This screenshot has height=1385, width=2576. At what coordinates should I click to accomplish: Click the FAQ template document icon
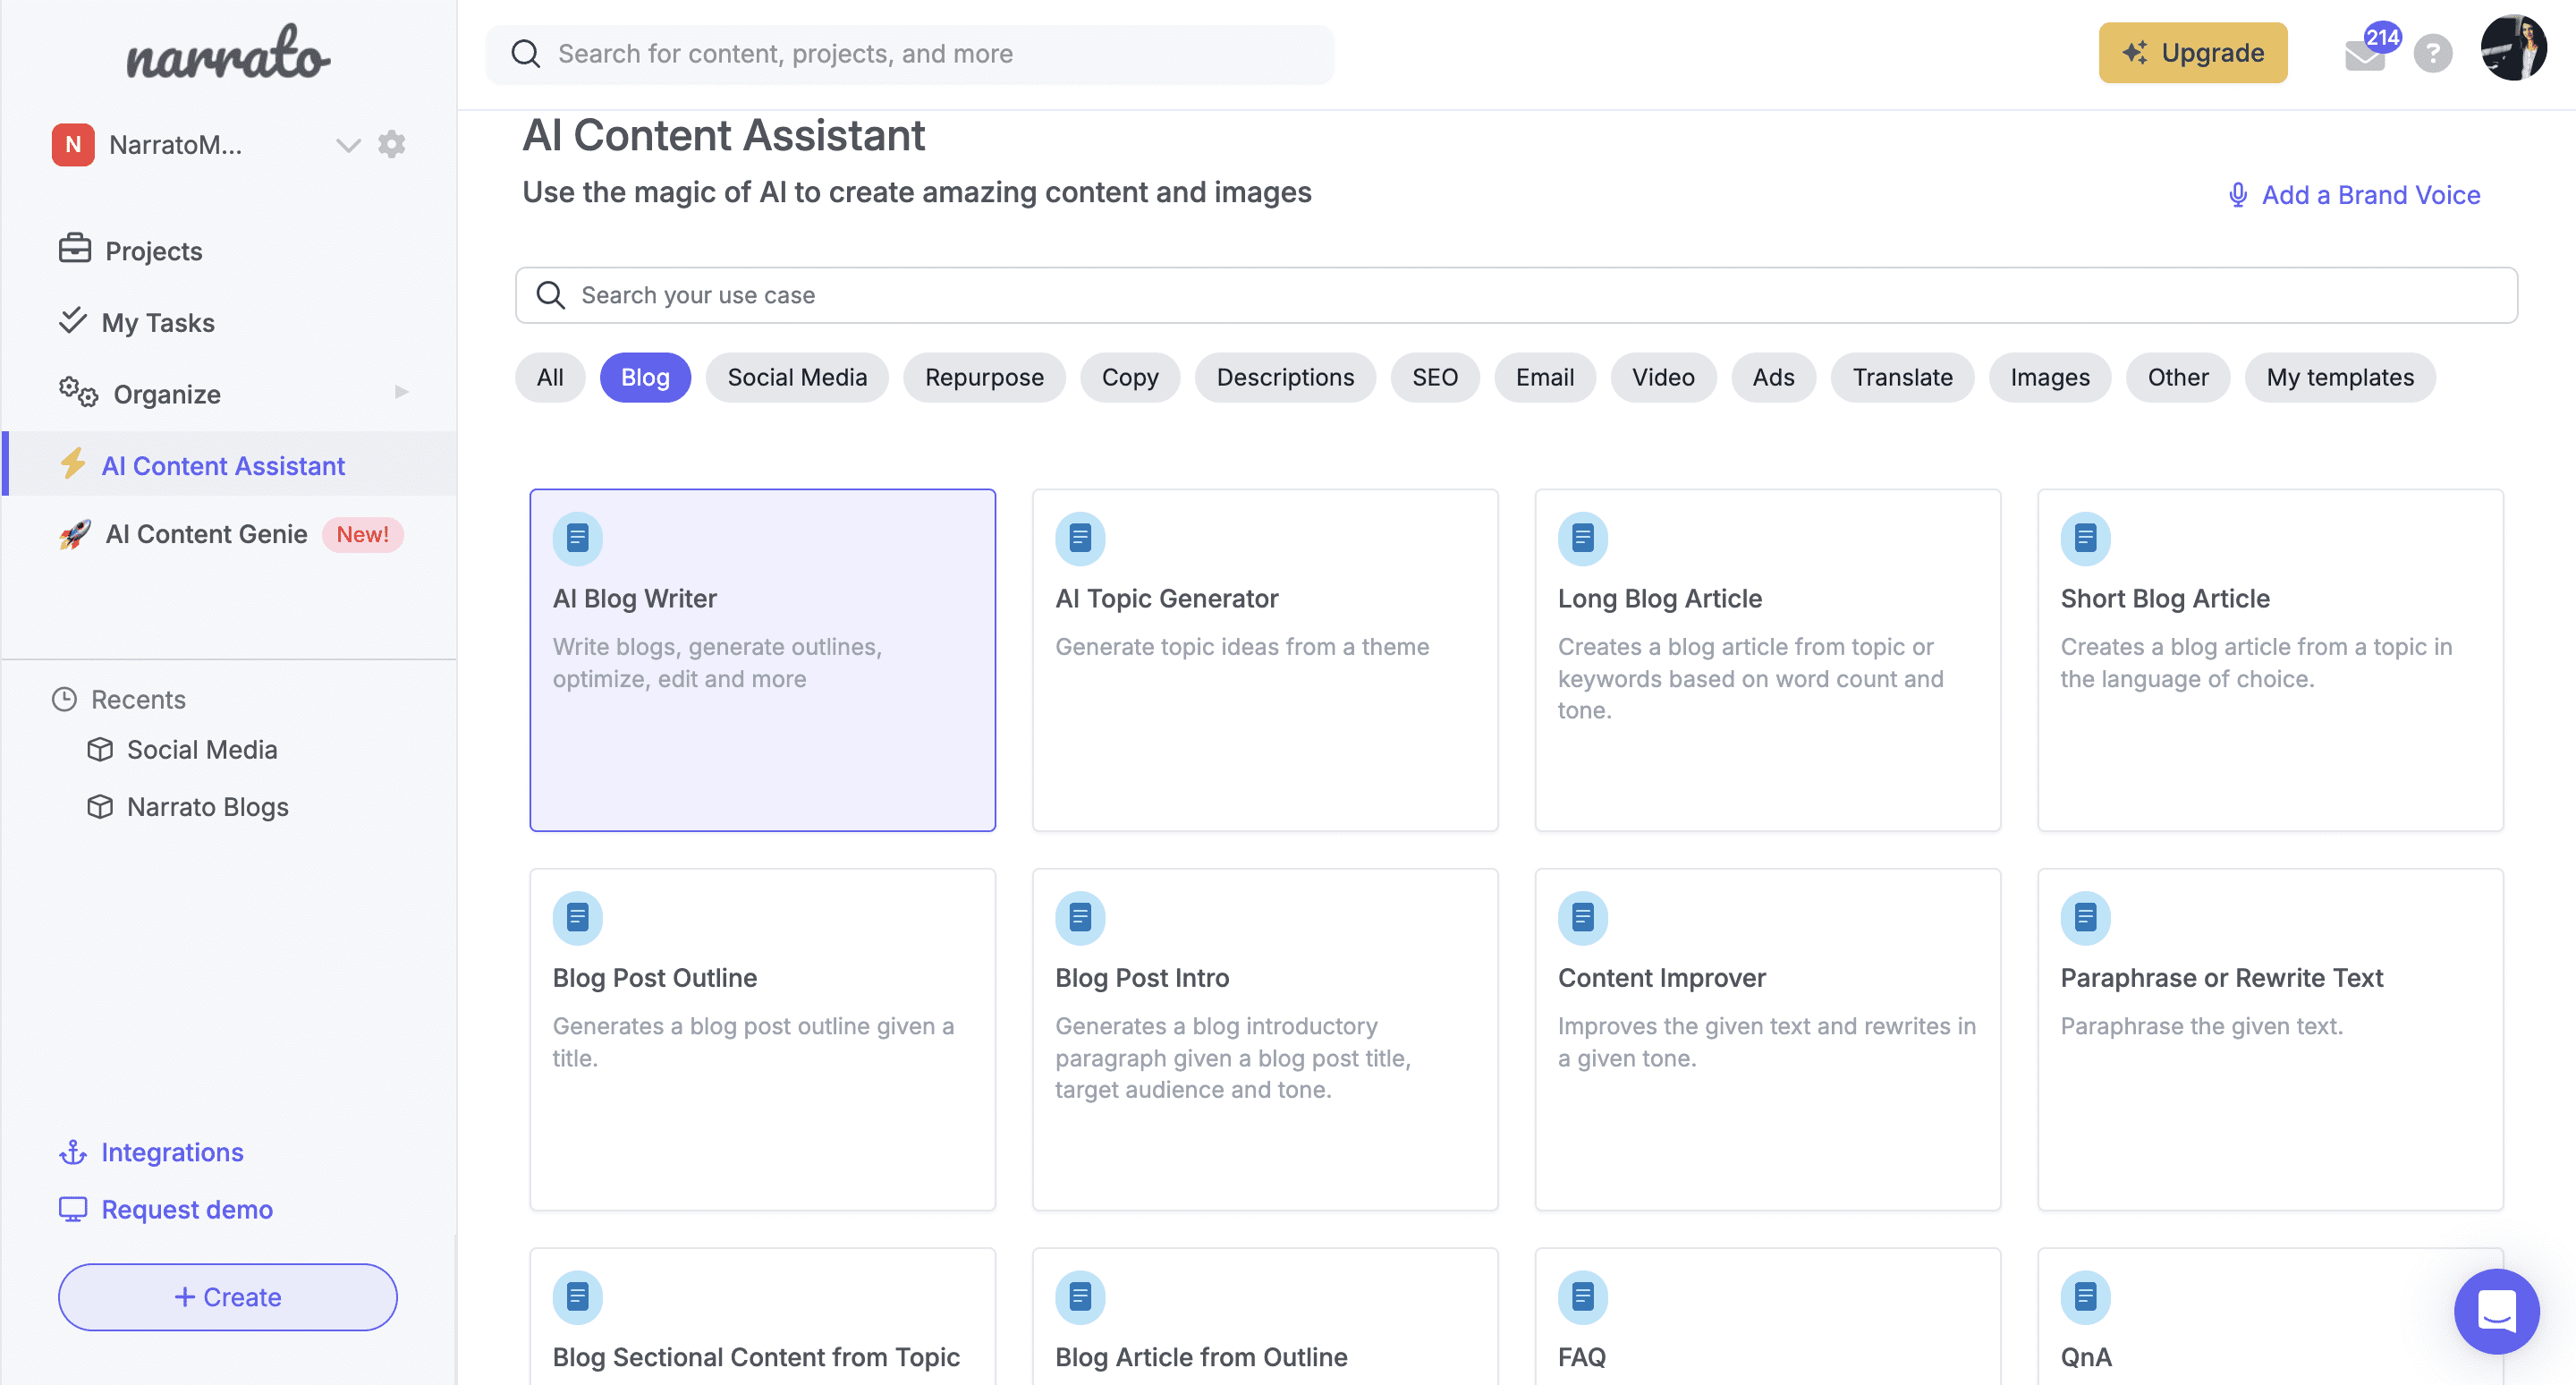coord(1583,1297)
